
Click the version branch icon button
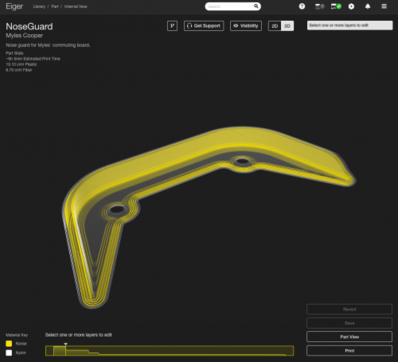pos(172,26)
